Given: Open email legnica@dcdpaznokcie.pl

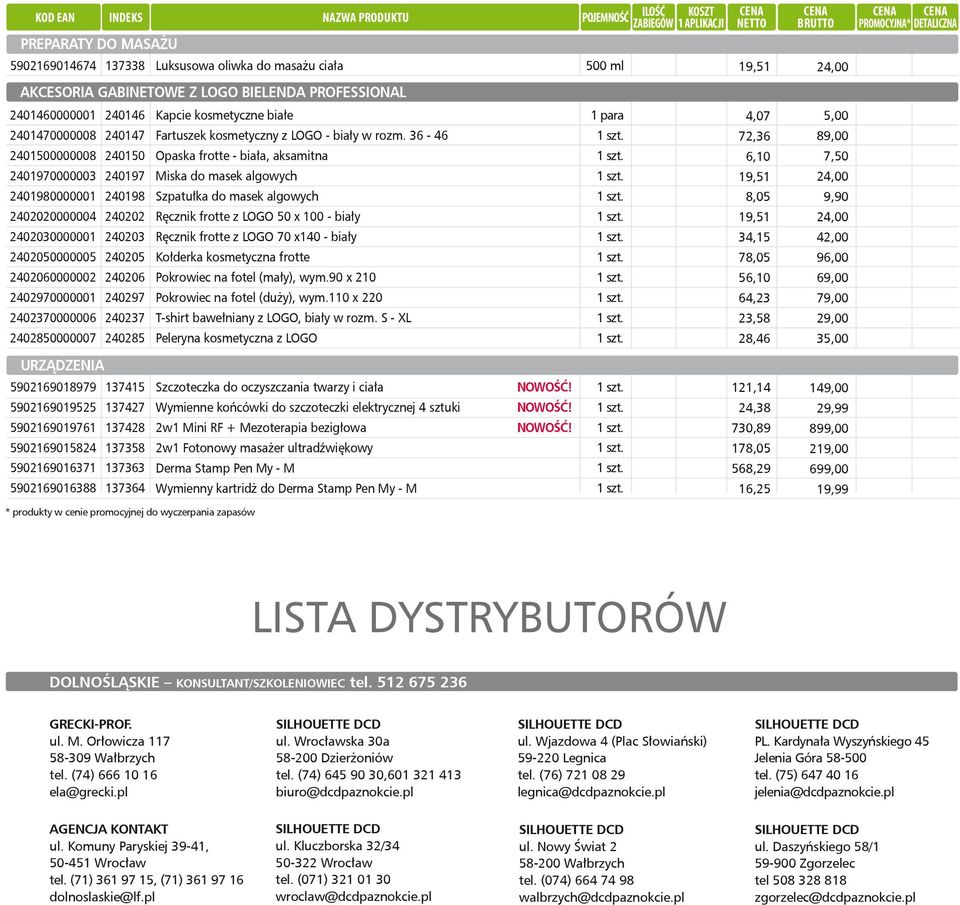Looking at the screenshot, I should click(591, 792).
